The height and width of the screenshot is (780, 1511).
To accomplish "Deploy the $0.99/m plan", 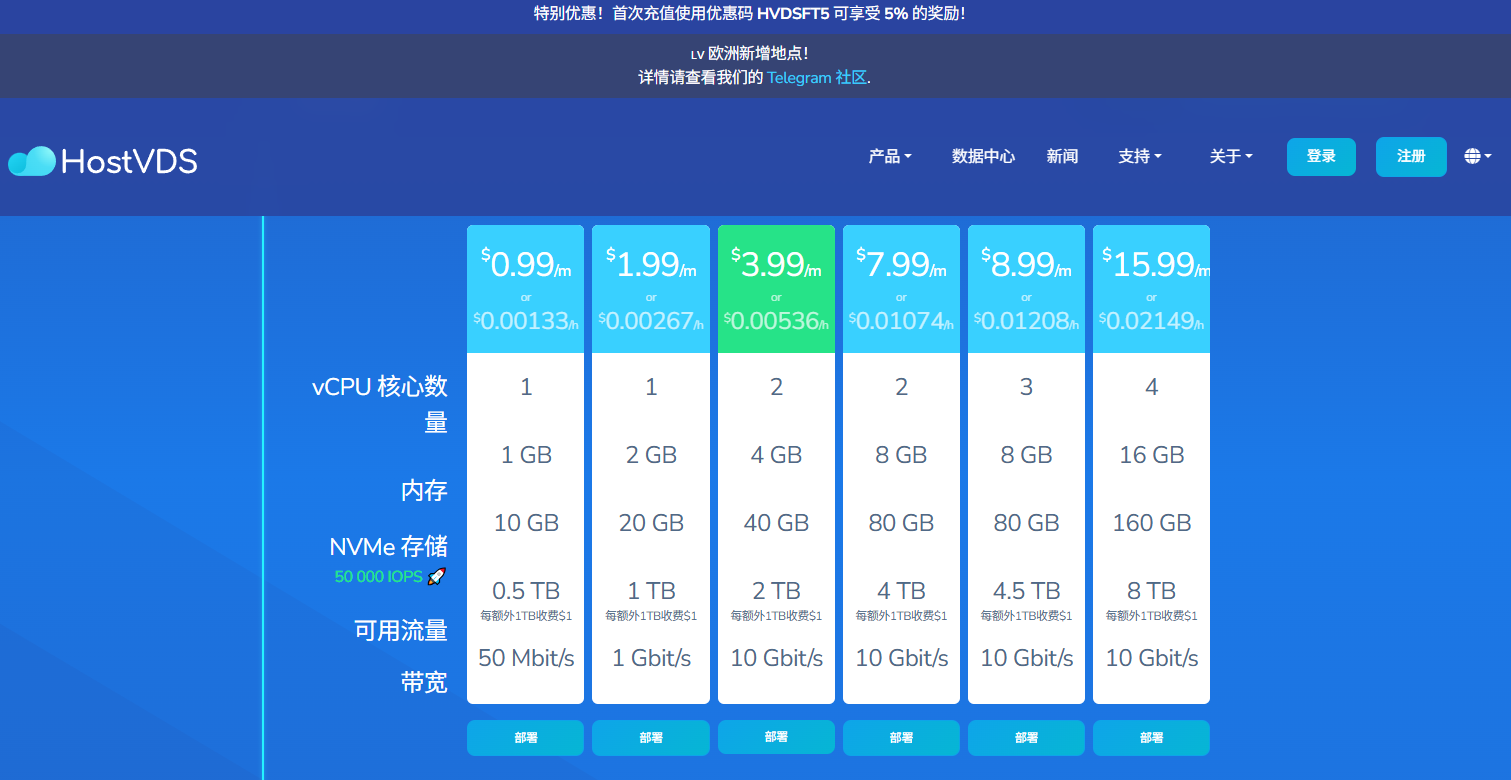I will [x=525, y=738].
